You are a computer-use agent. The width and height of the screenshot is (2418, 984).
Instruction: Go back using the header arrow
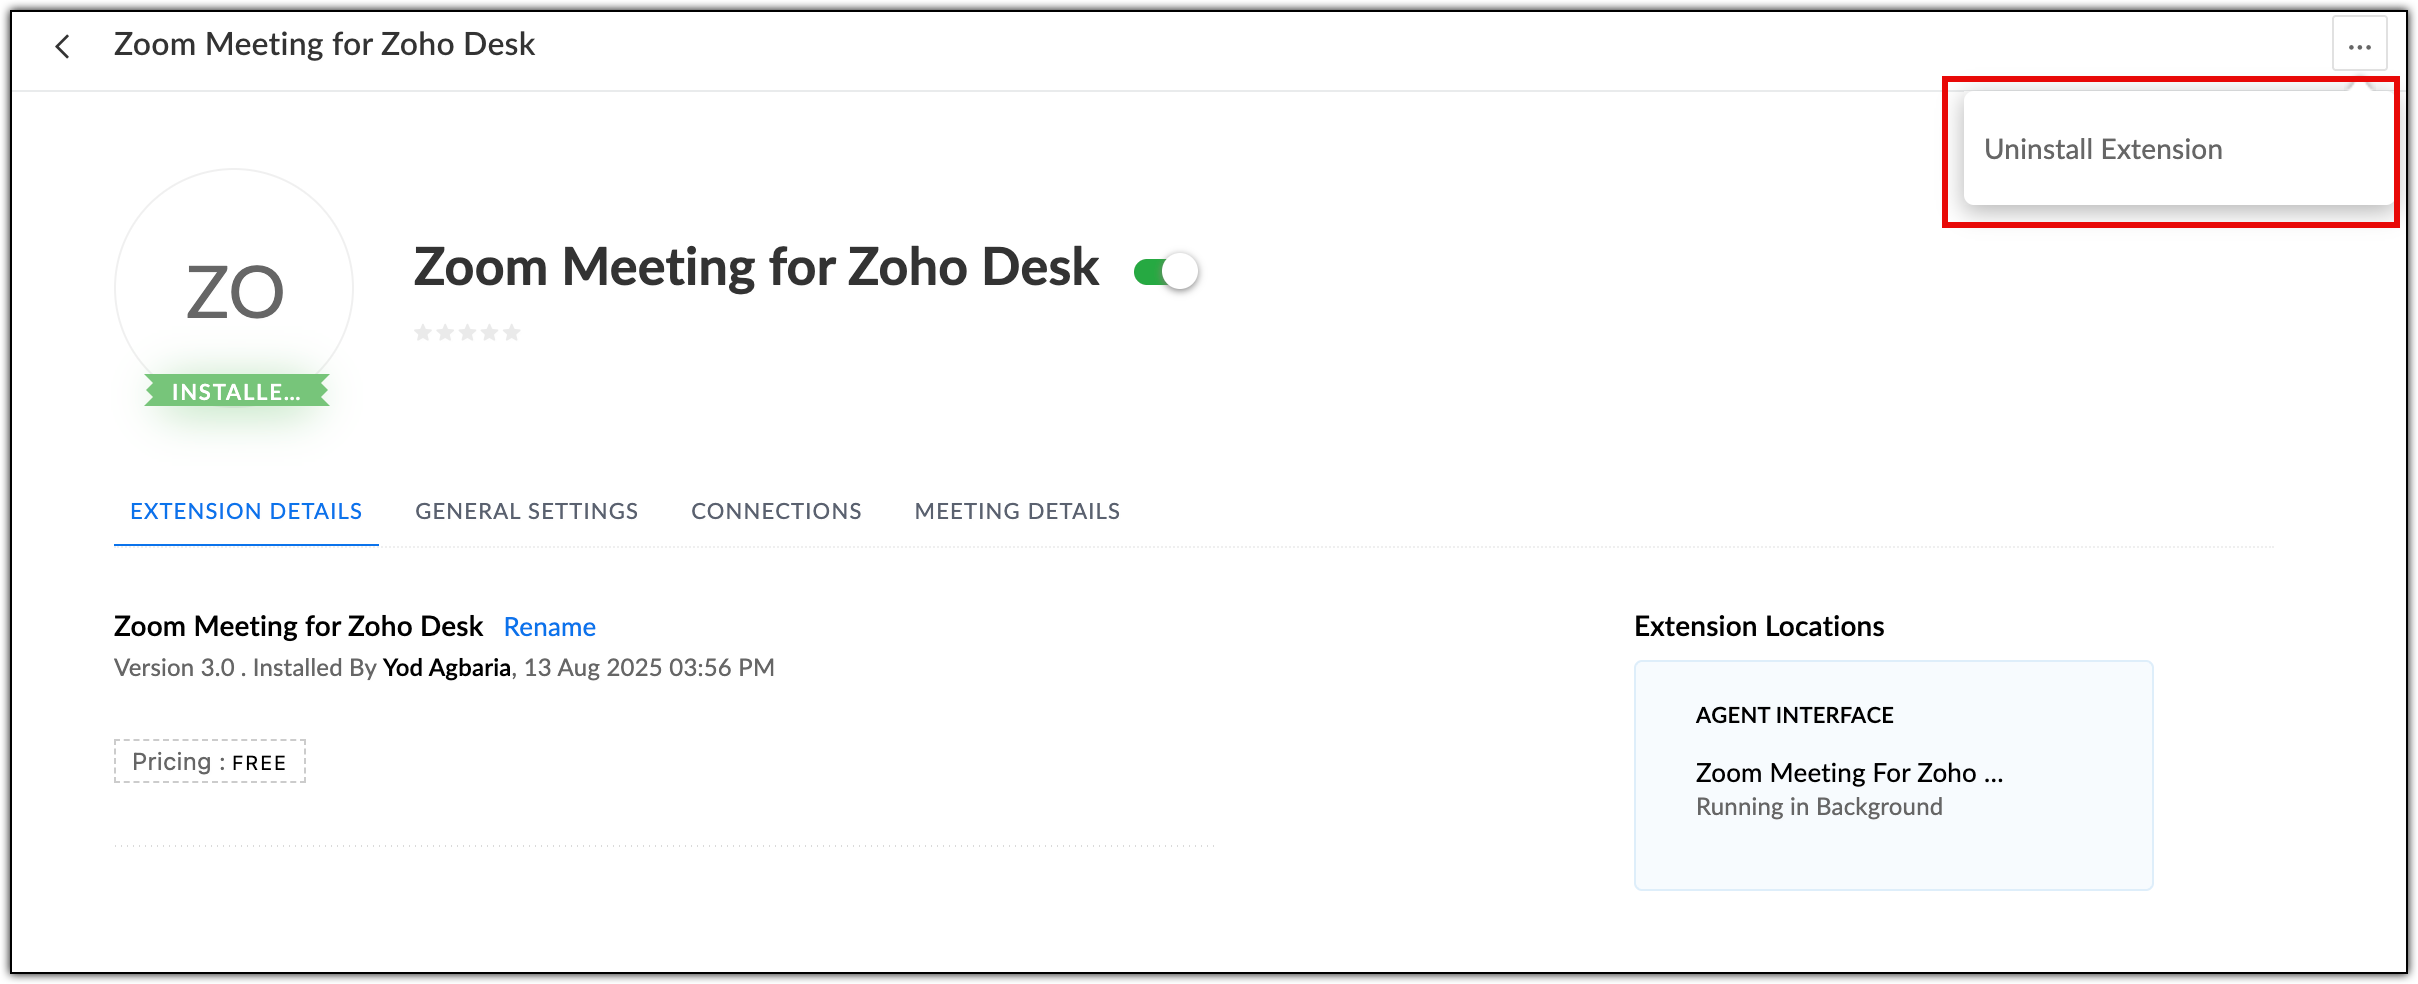coord(62,46)
